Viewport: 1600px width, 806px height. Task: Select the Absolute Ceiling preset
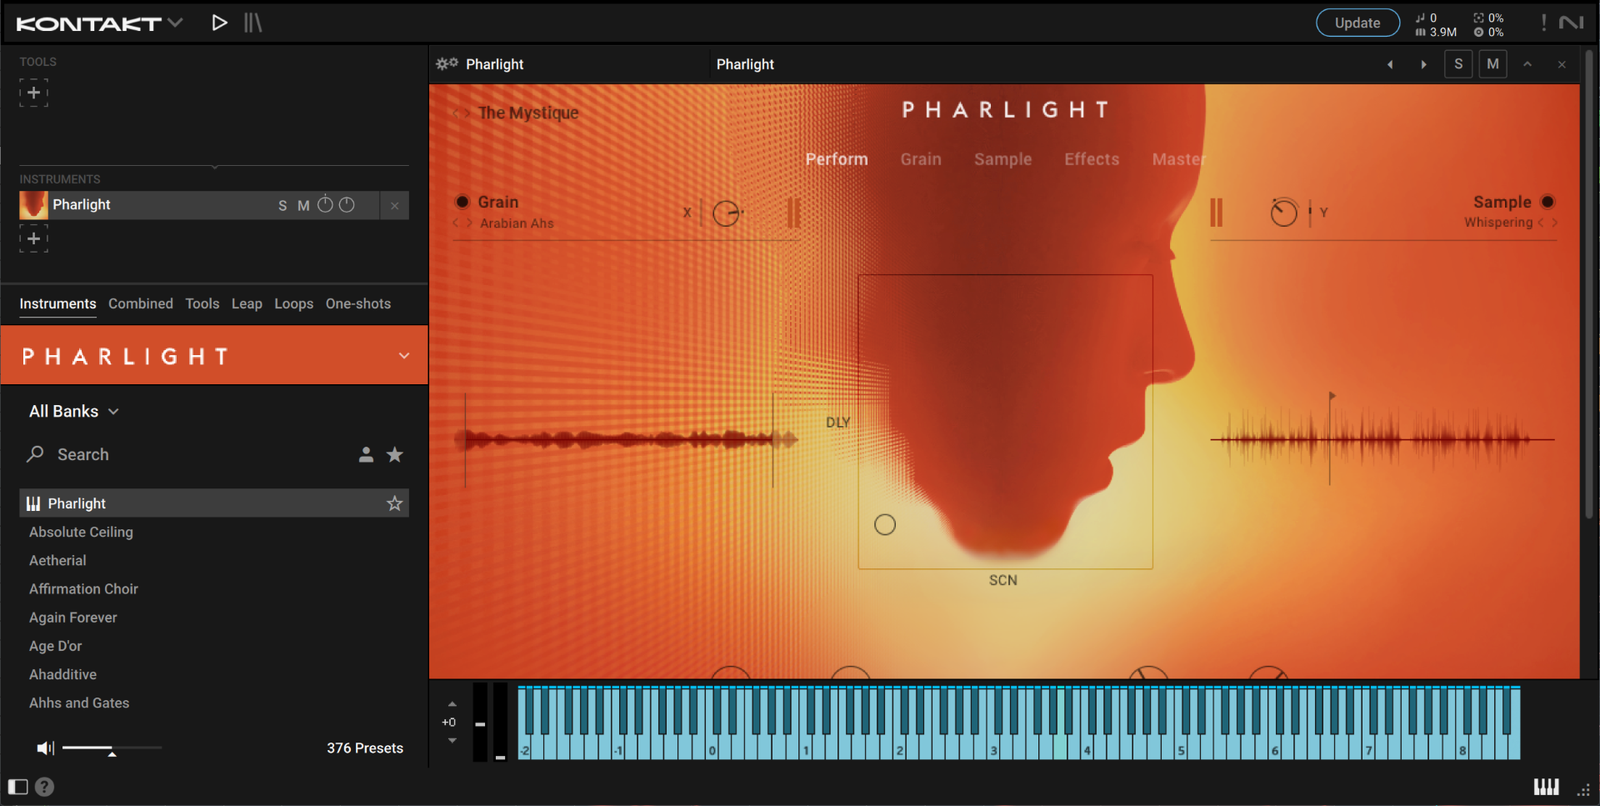tap(81, 532)
